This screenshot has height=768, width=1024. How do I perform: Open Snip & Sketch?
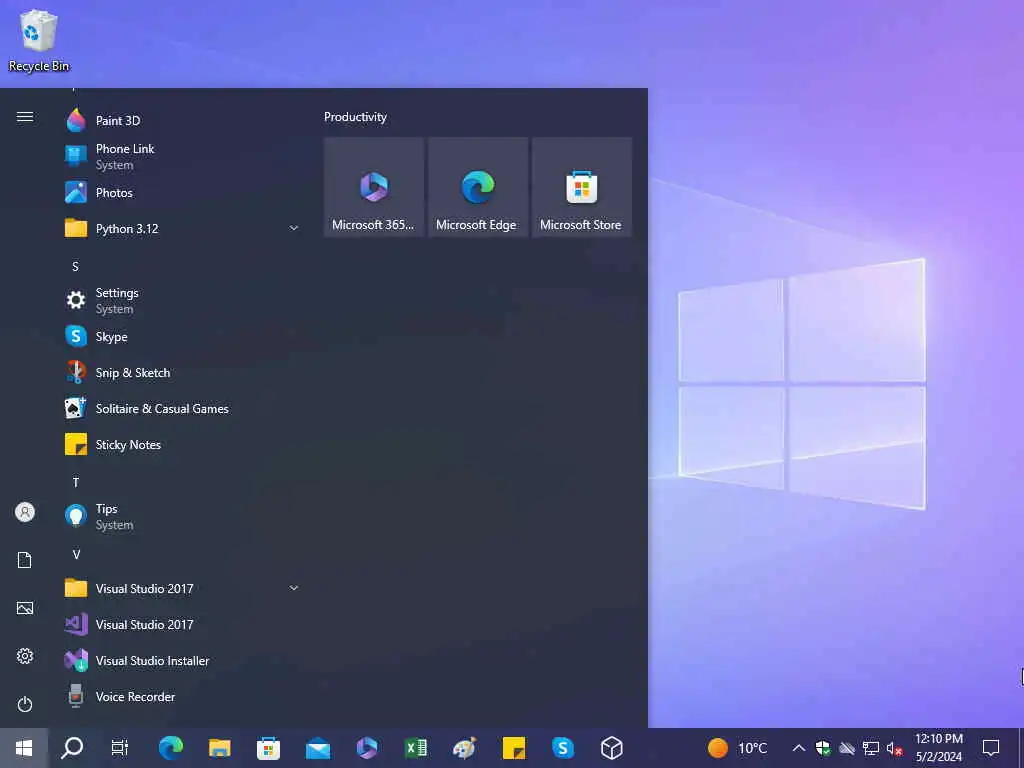coord(183,372)
